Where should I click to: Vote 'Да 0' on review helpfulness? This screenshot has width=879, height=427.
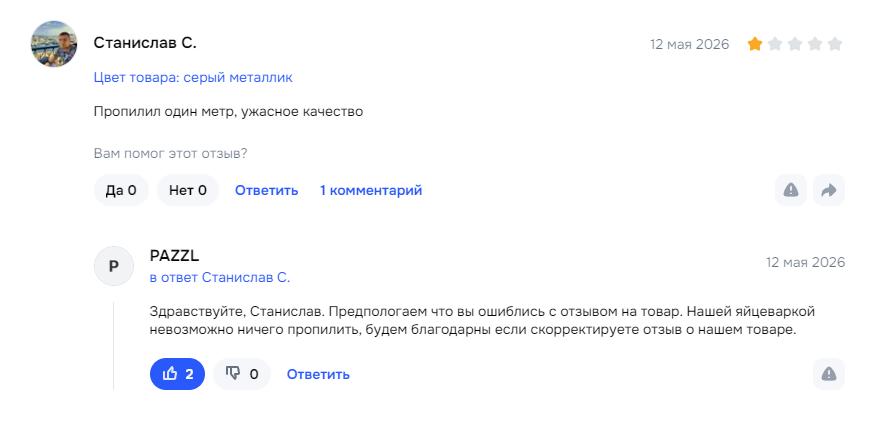click(x=121, y=190)
